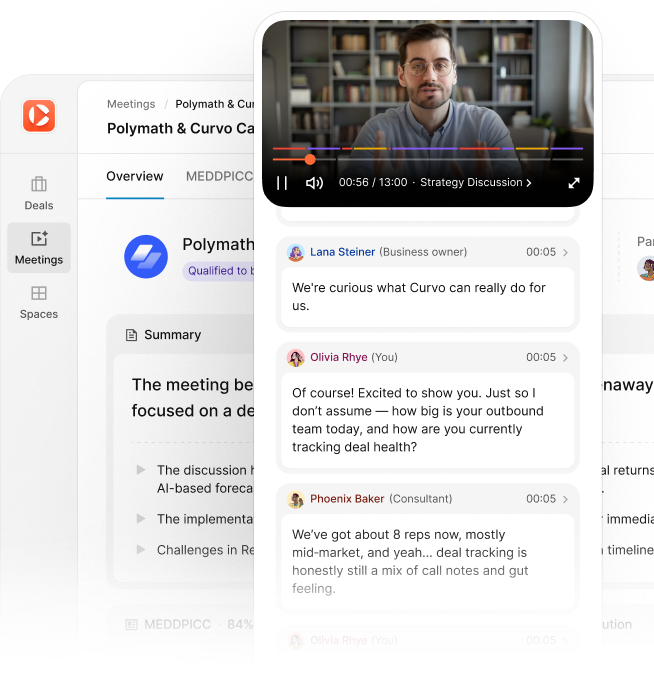Select Meetings in the sidebar
Viewport: 654px width, 674px height.
tap(39, 248)
